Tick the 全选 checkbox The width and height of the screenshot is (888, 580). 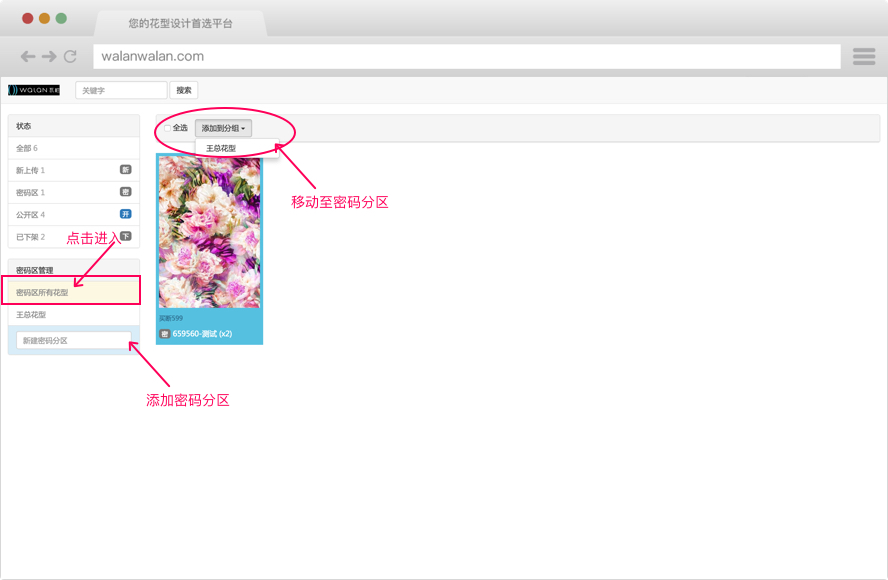(167, 128)
